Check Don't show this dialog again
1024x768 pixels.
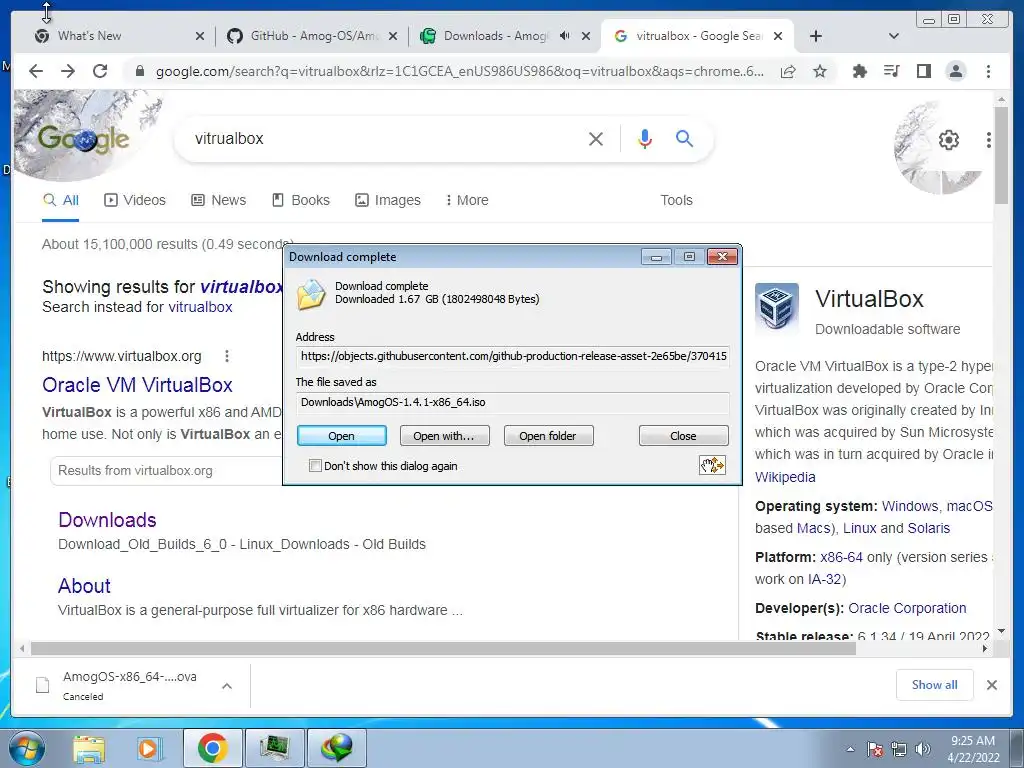(315, 466)
